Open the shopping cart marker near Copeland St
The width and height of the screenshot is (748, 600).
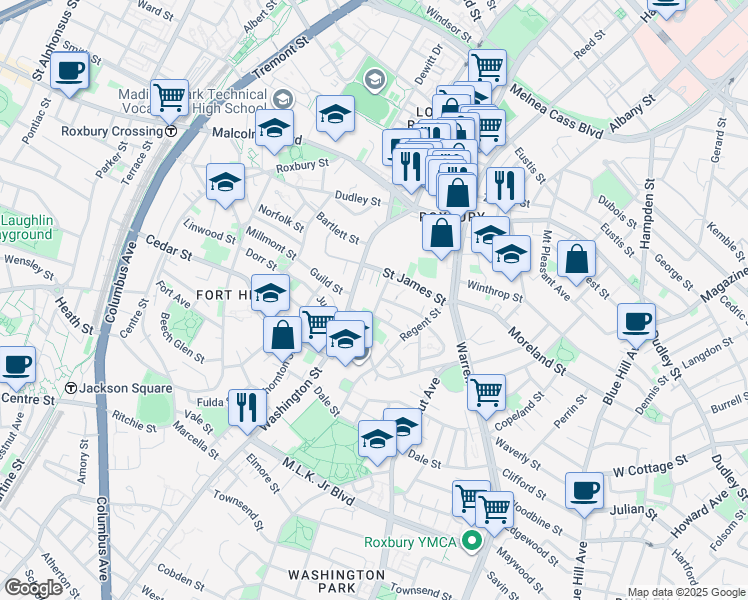(486, 392)
